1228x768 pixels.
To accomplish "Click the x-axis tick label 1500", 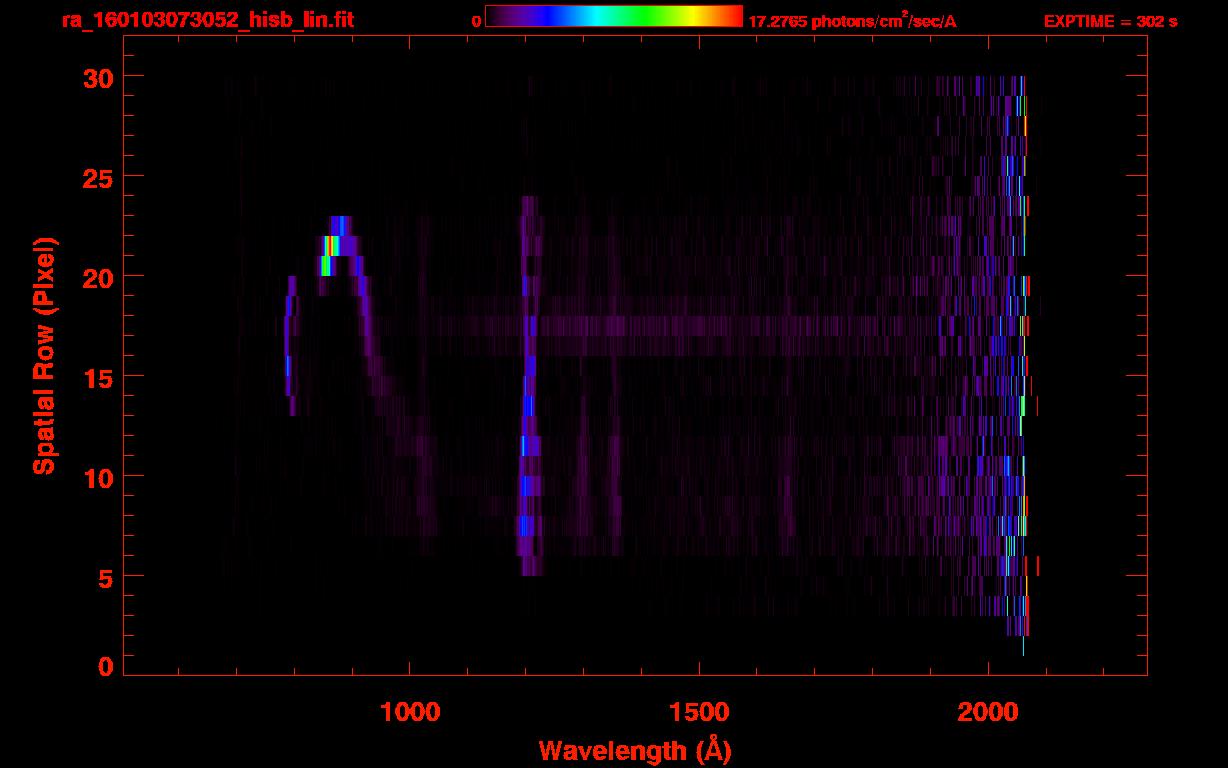I will tap(699, 712).
